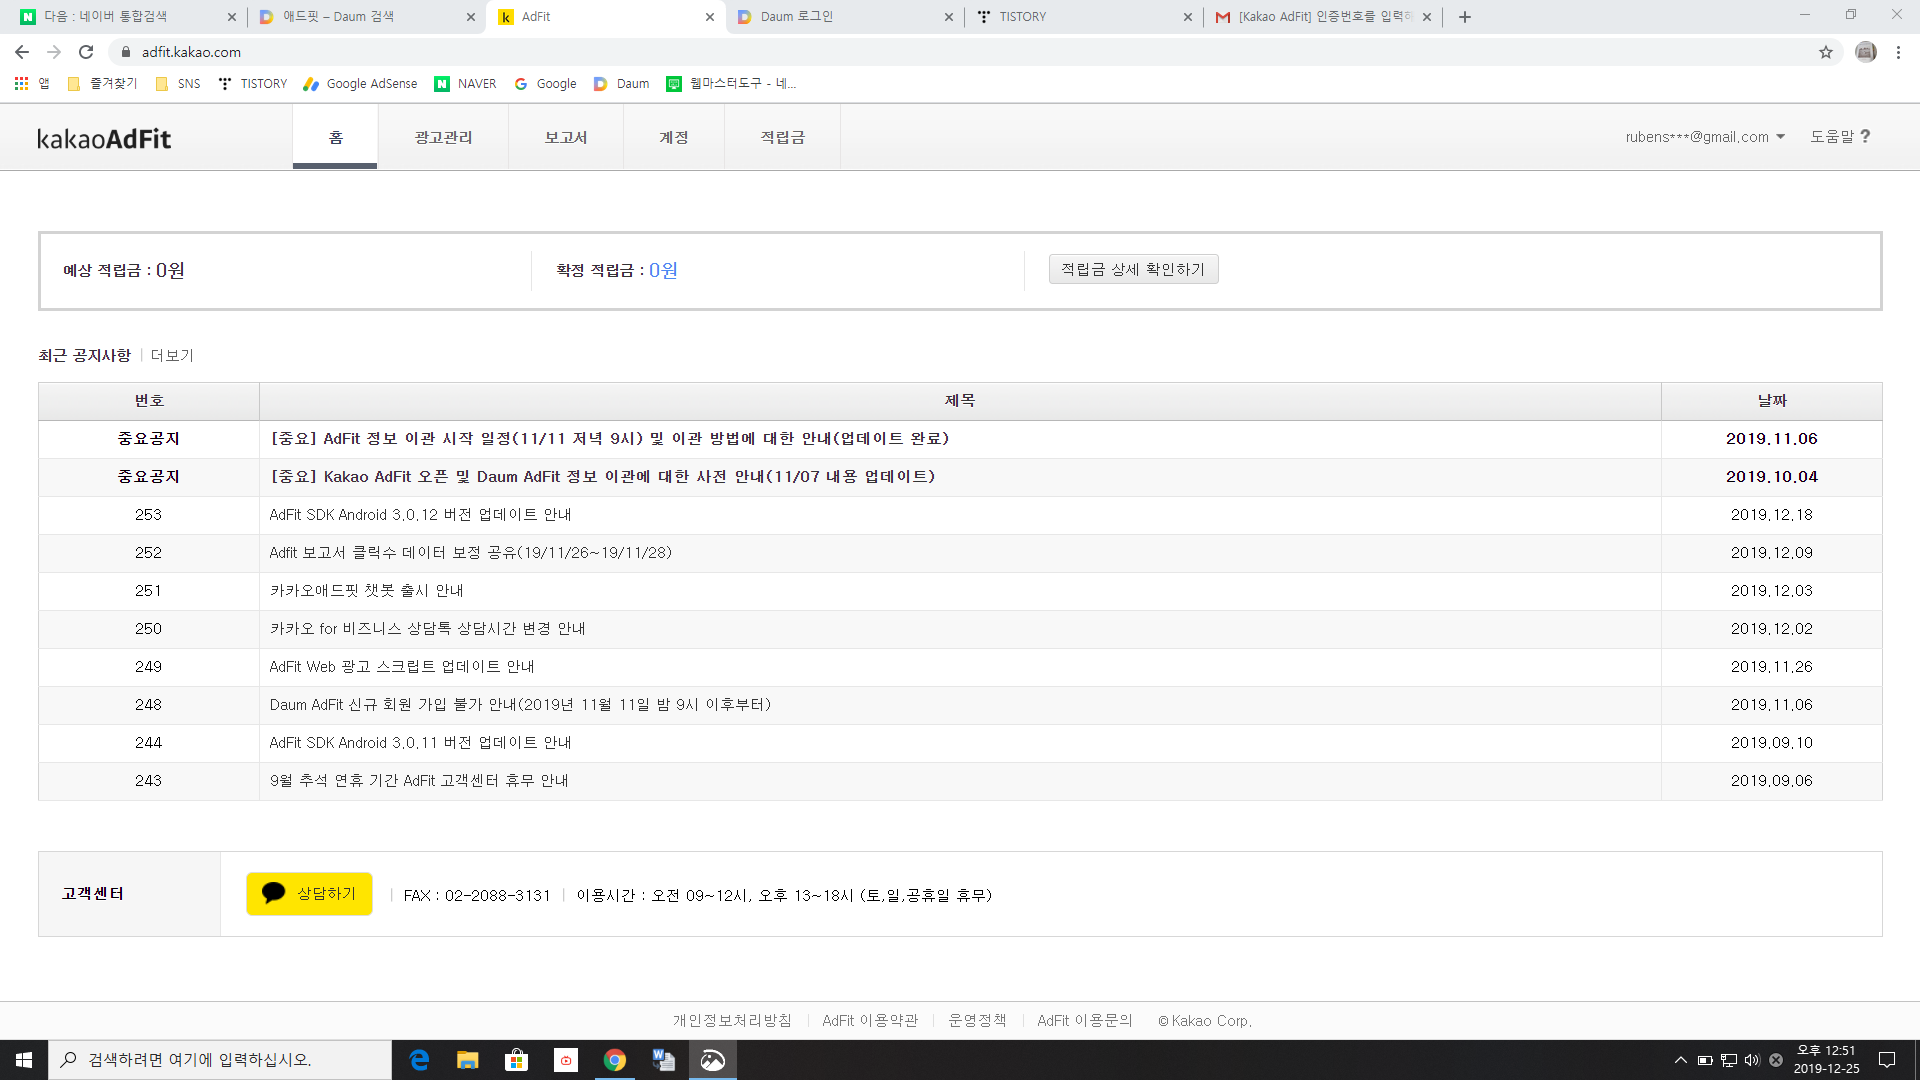
Task: Open Chrome profile avatar icon
Action: (x=1865, y=52)
